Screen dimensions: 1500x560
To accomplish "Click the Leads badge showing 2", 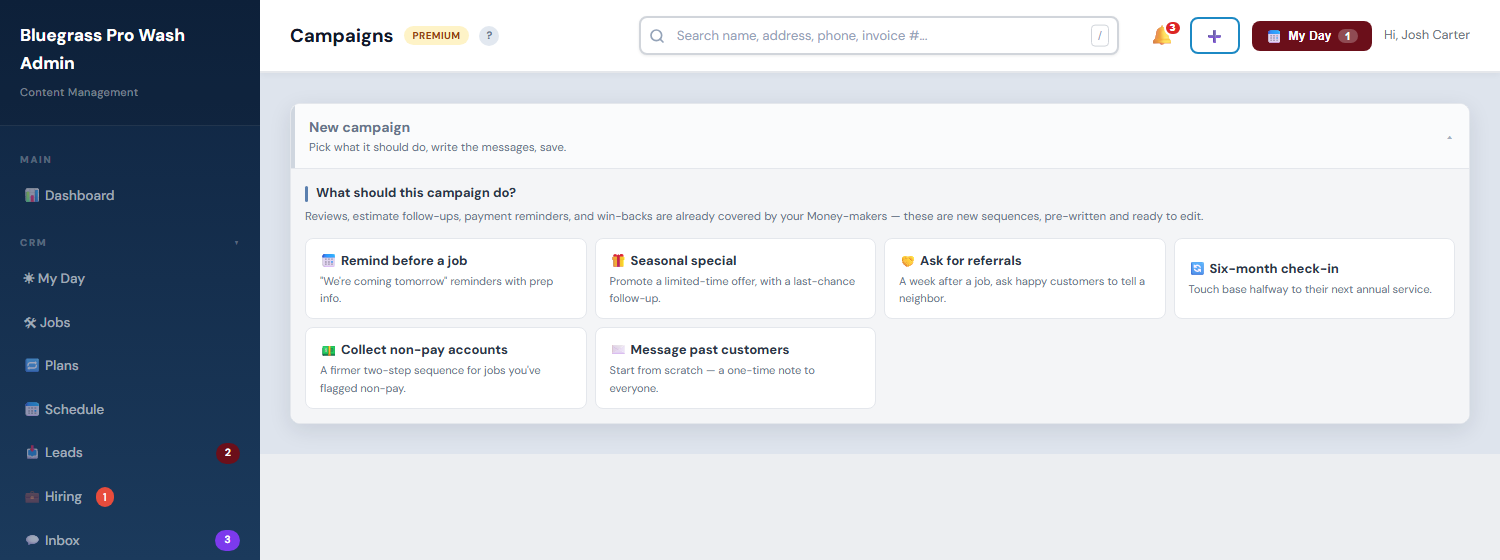I will click(228, 453).
